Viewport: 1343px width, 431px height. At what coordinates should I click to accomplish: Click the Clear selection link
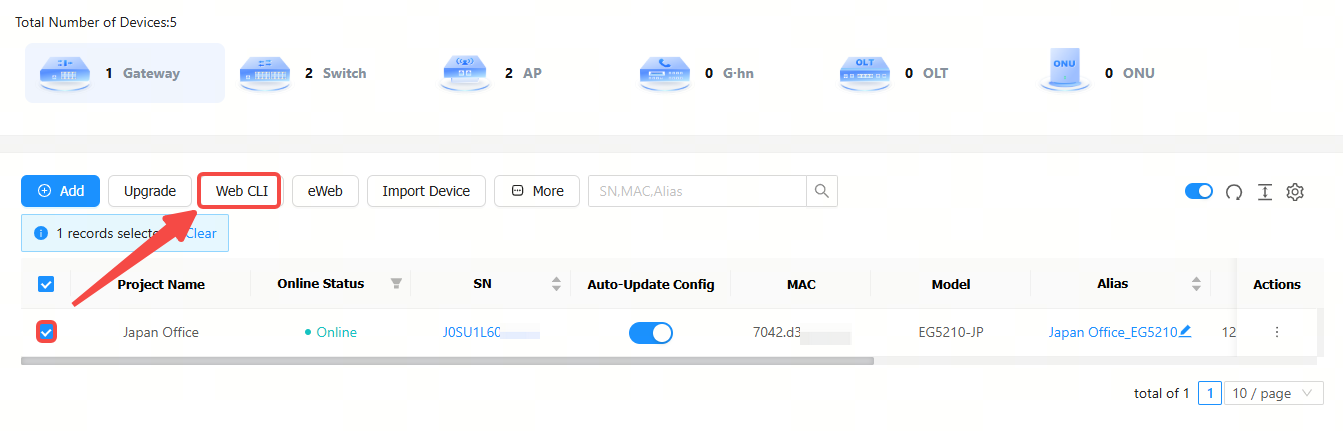click(201, 233)
